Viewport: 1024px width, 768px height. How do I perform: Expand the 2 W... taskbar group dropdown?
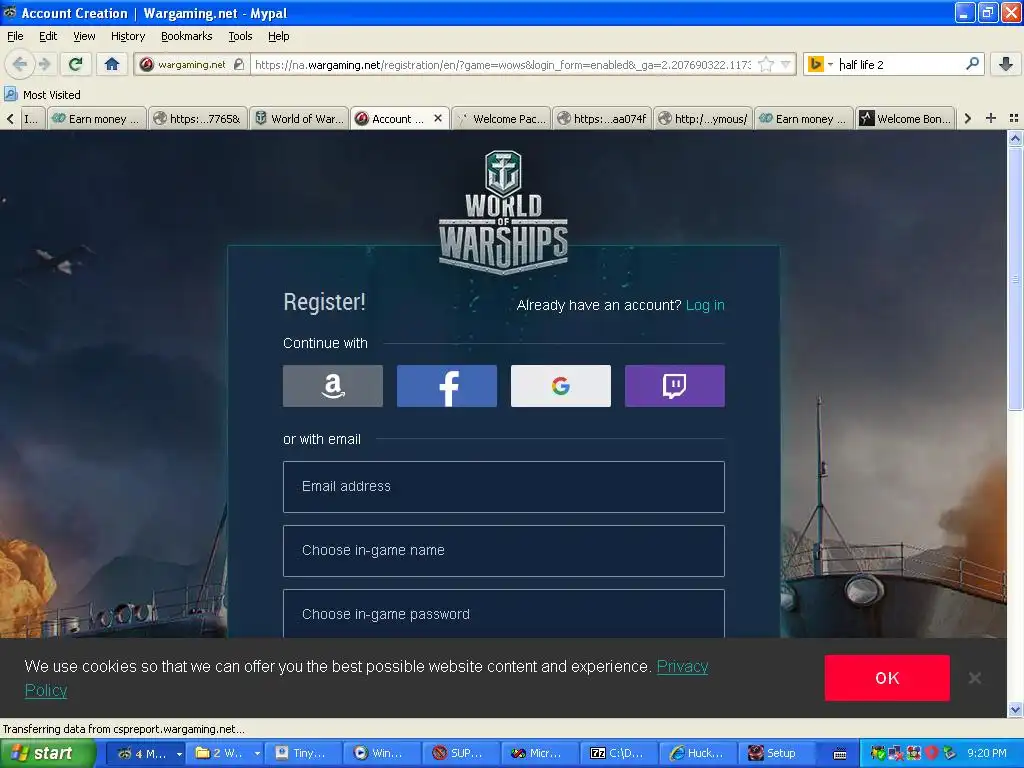coord(257,754)
